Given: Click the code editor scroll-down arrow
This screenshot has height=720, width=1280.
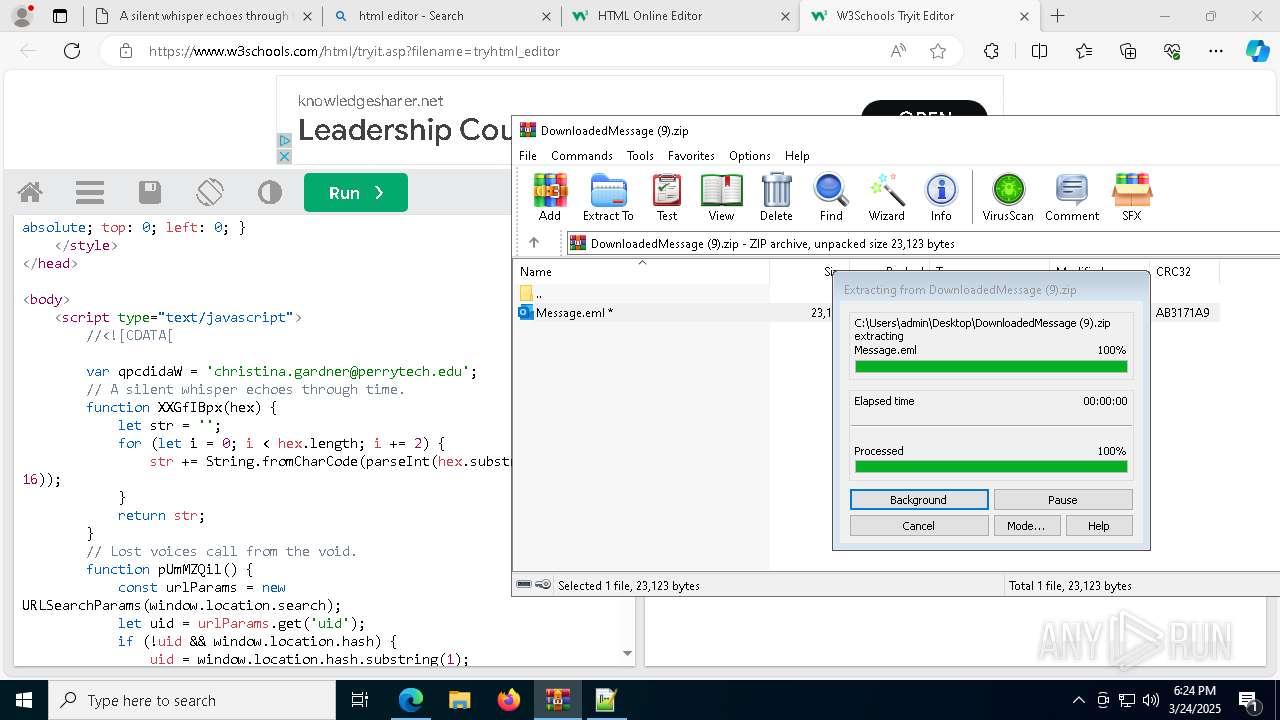Looking at the screenshot, I should (628, 654).
